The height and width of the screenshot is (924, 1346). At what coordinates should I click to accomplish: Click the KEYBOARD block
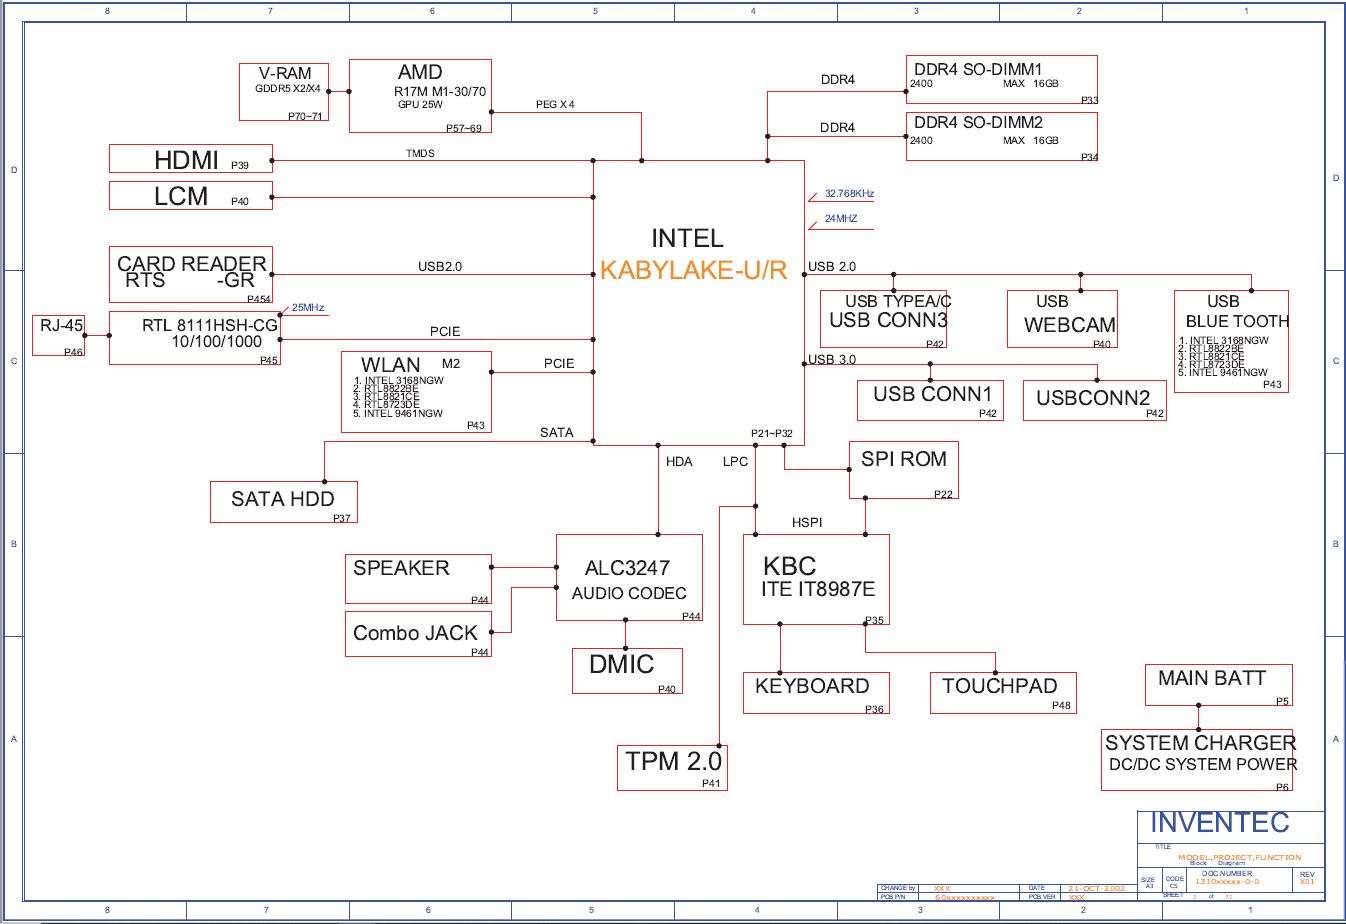[x=816, y=693]
